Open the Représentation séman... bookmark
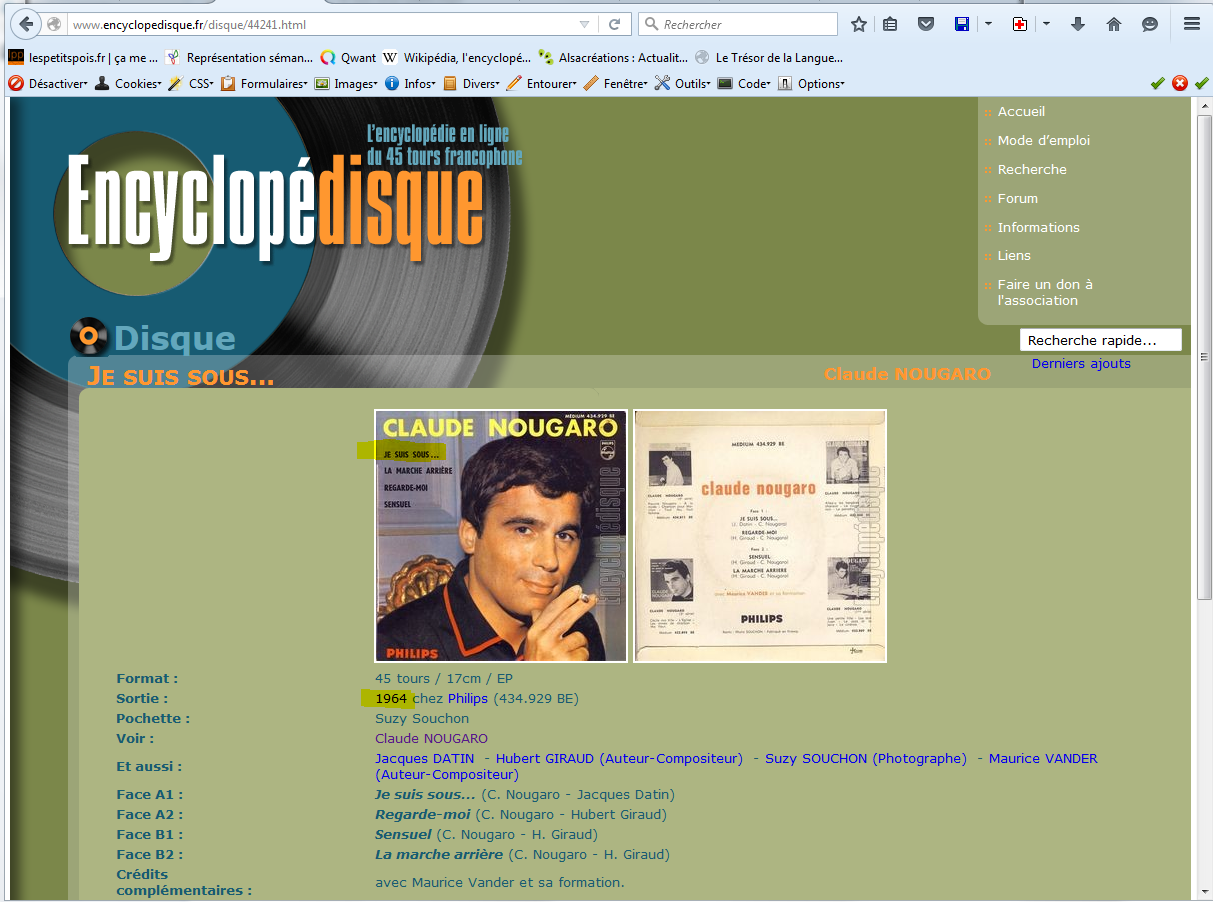 (240, 58)
